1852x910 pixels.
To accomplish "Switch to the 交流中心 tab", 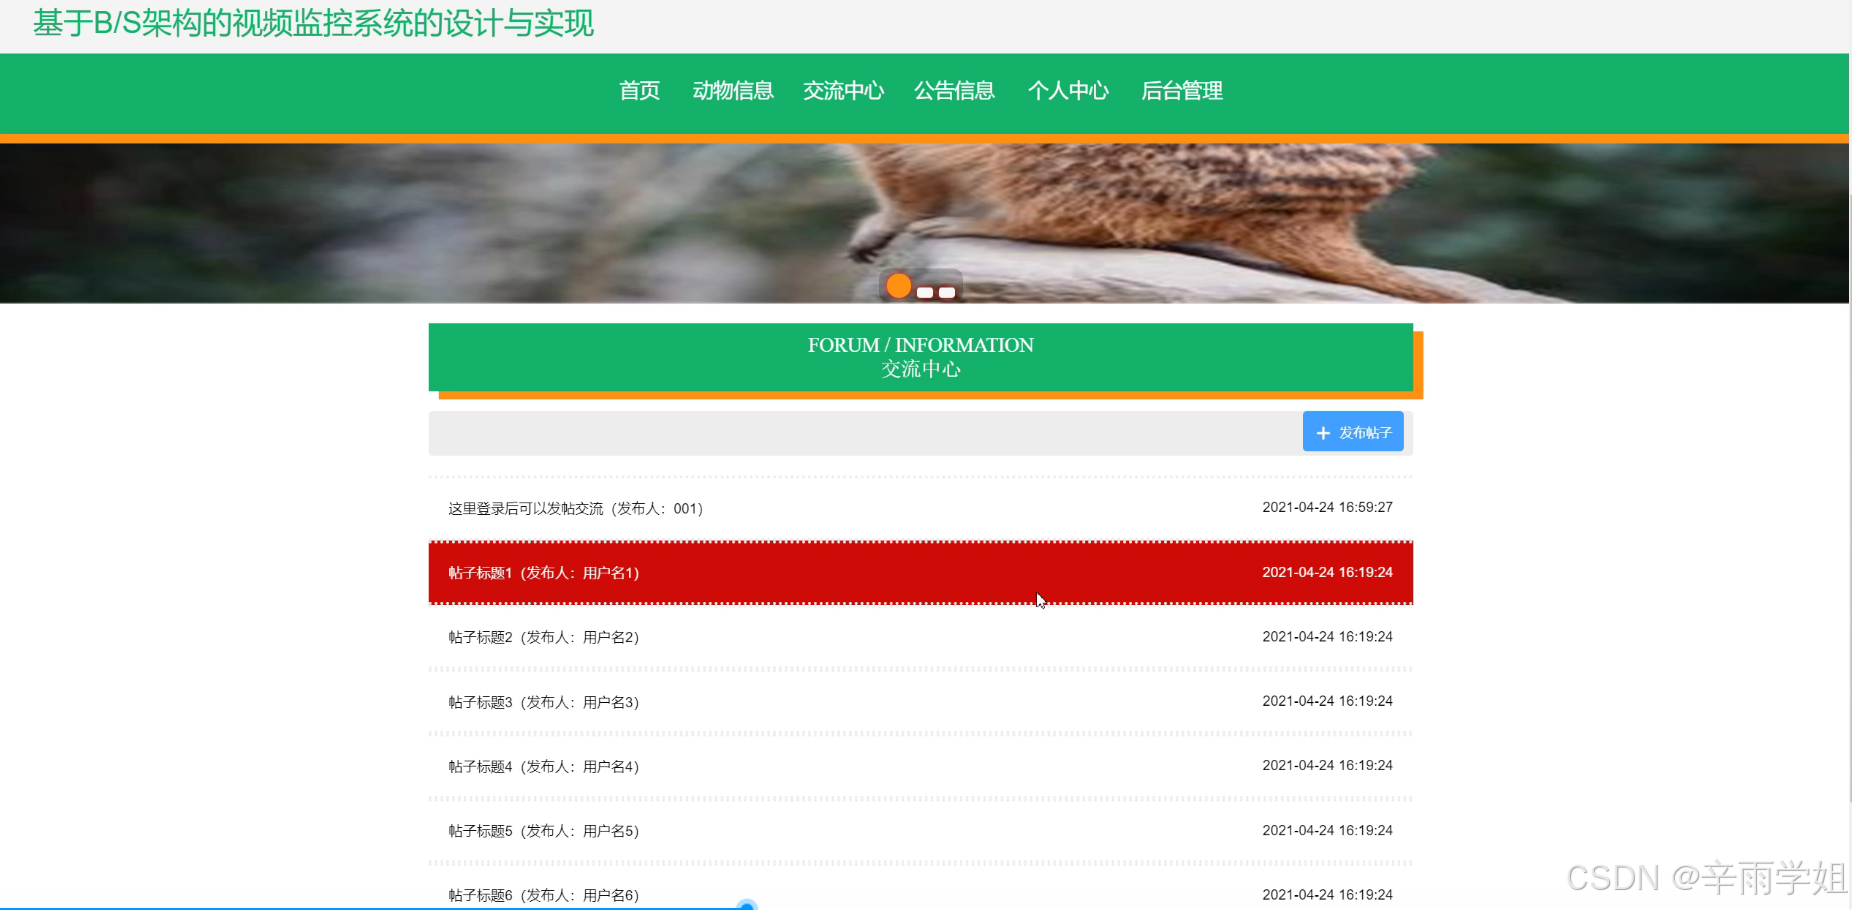I will tap(843, 91).
